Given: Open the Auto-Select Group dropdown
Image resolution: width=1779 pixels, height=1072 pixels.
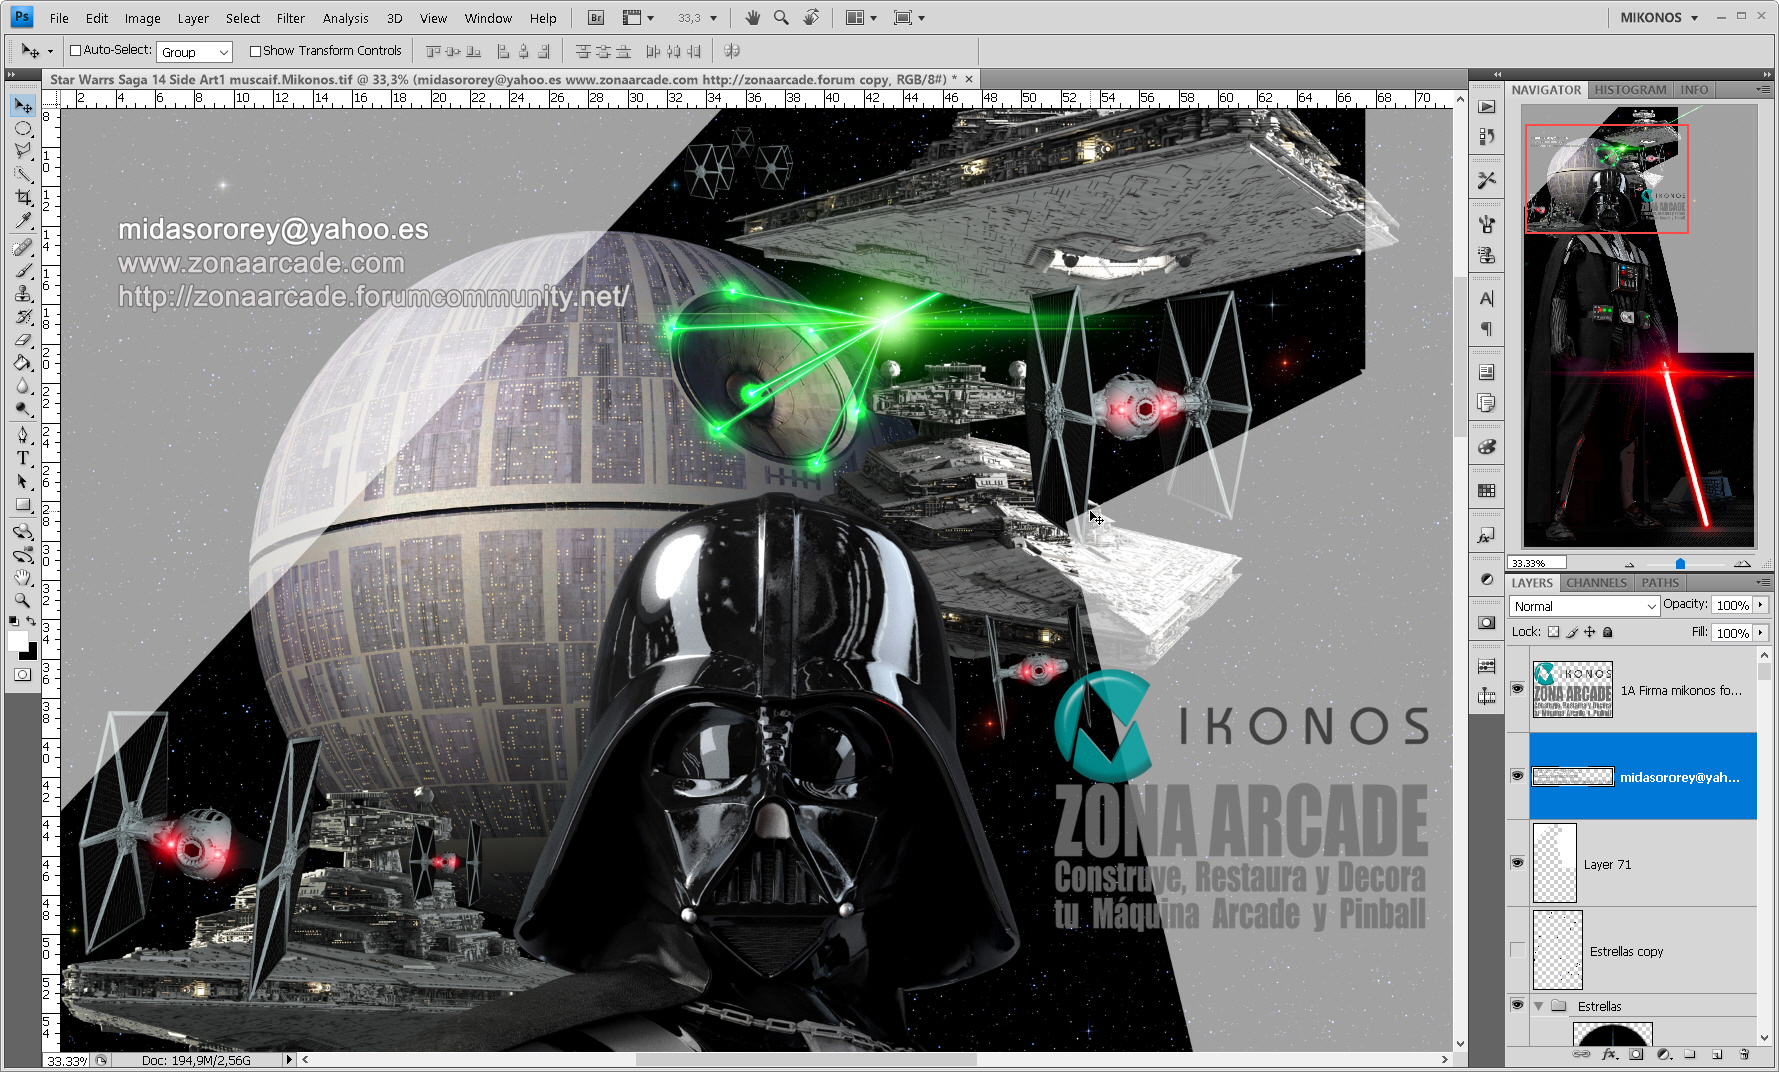Looking at the screenshot, I should coord(195,52).
